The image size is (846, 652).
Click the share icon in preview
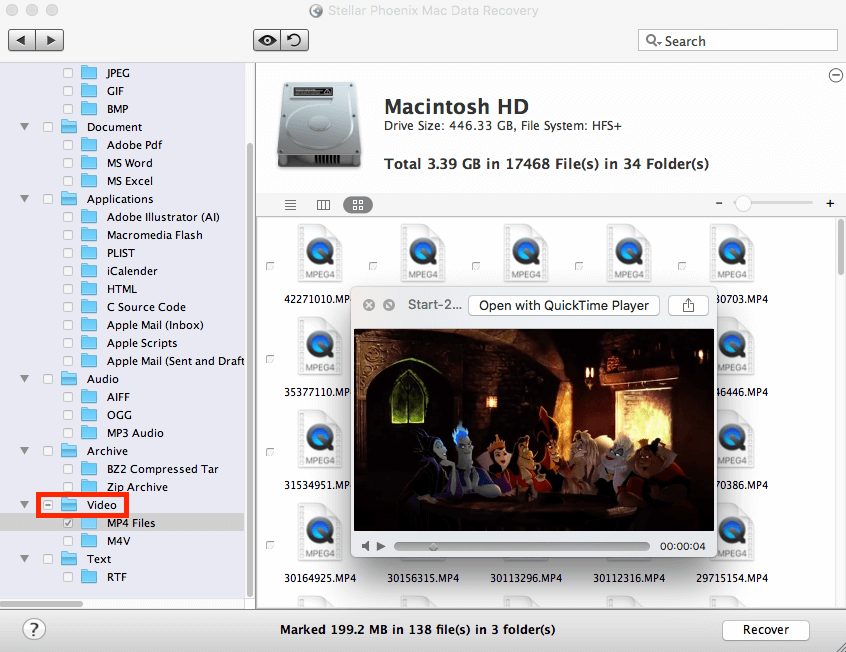click(688, 305)
